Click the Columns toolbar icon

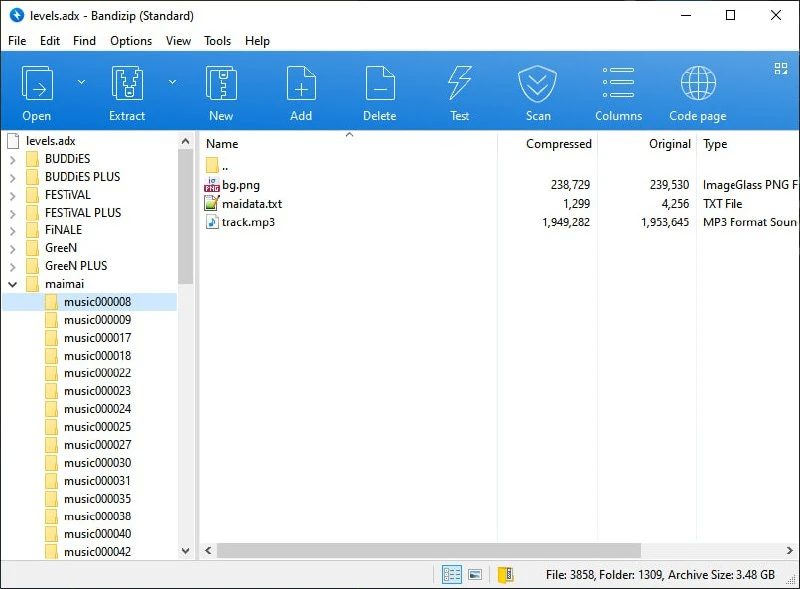click(x=618, y=85)
